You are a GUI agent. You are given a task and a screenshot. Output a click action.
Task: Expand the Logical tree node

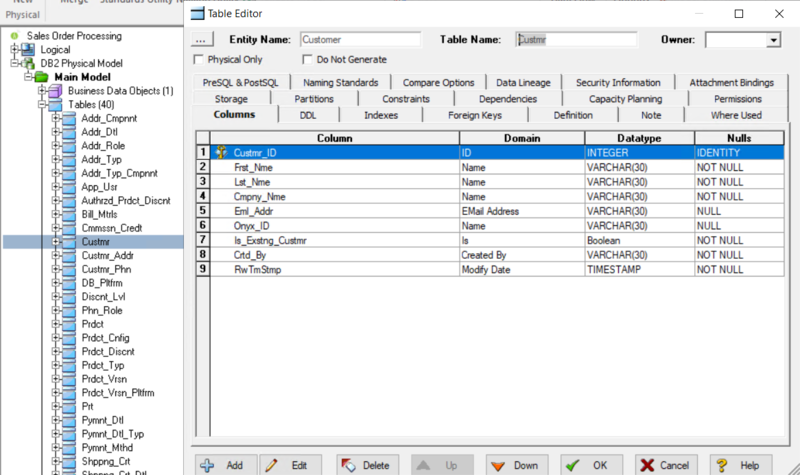point(15,49)
